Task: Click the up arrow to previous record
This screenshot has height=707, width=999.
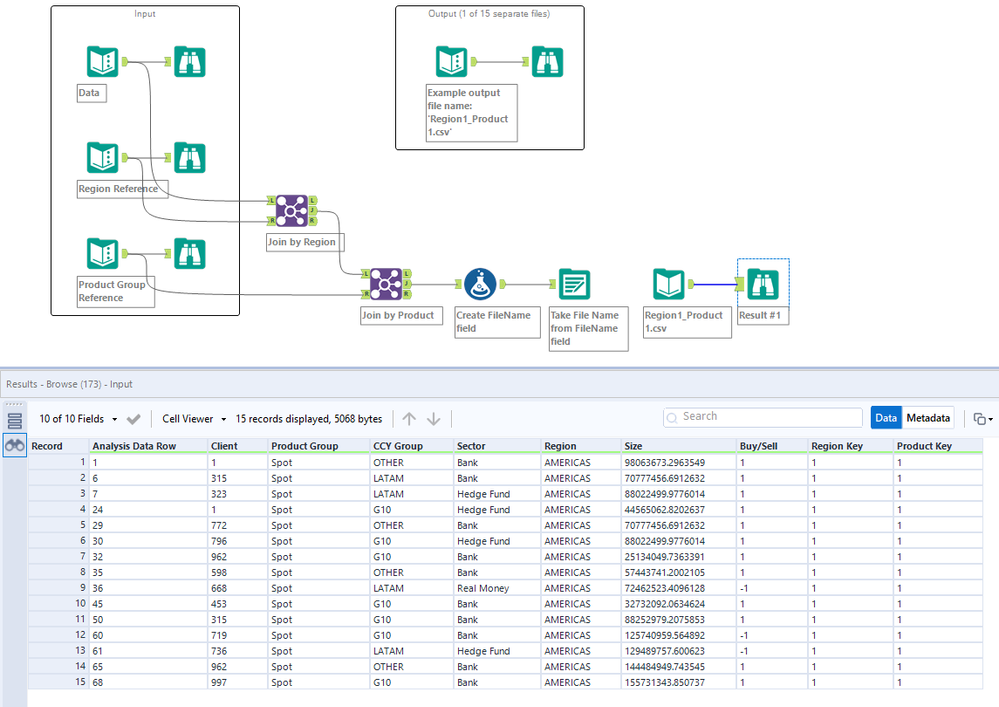Action: [x=408, y=419]
